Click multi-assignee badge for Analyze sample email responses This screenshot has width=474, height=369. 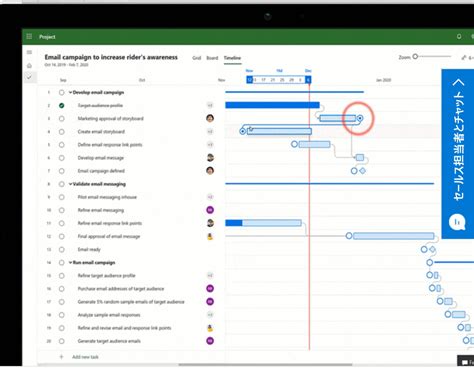point(210,315)
